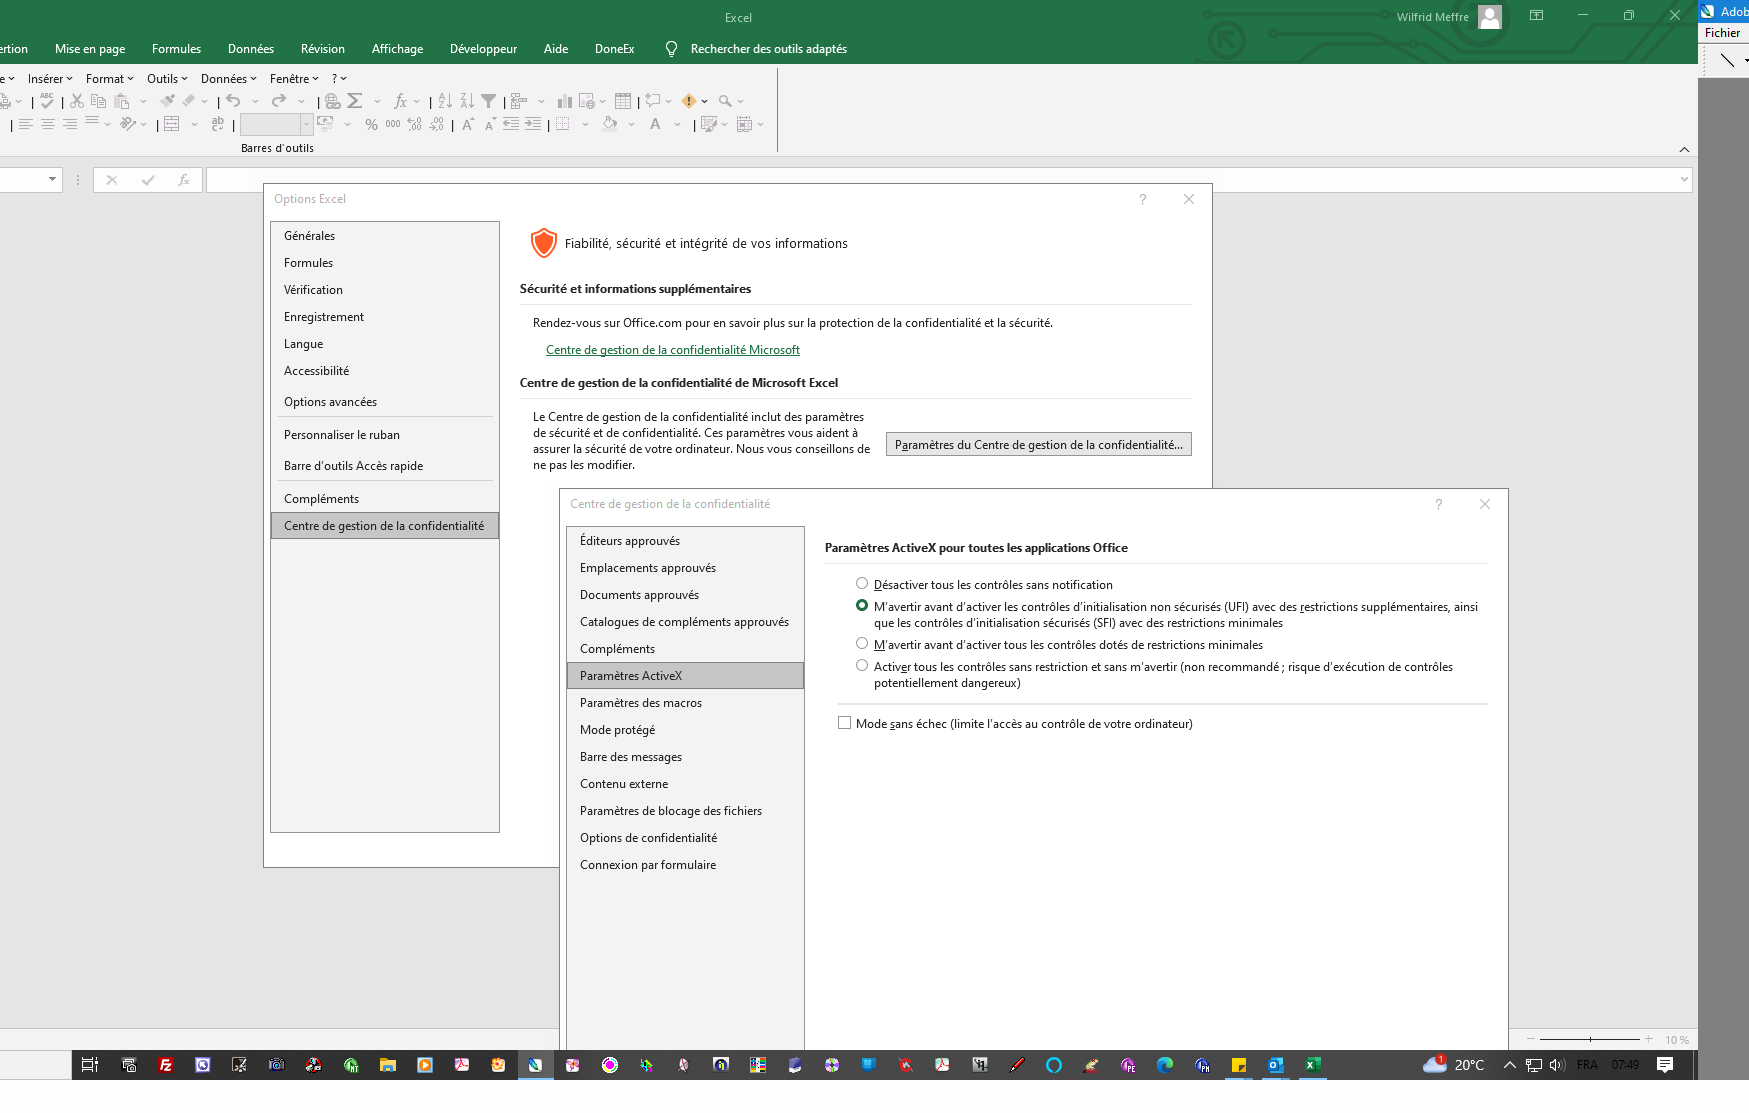Click the Percent style icon
Image resolution: width=1749 pixels, height=1113 pixels.
click(x=371, y=125)
